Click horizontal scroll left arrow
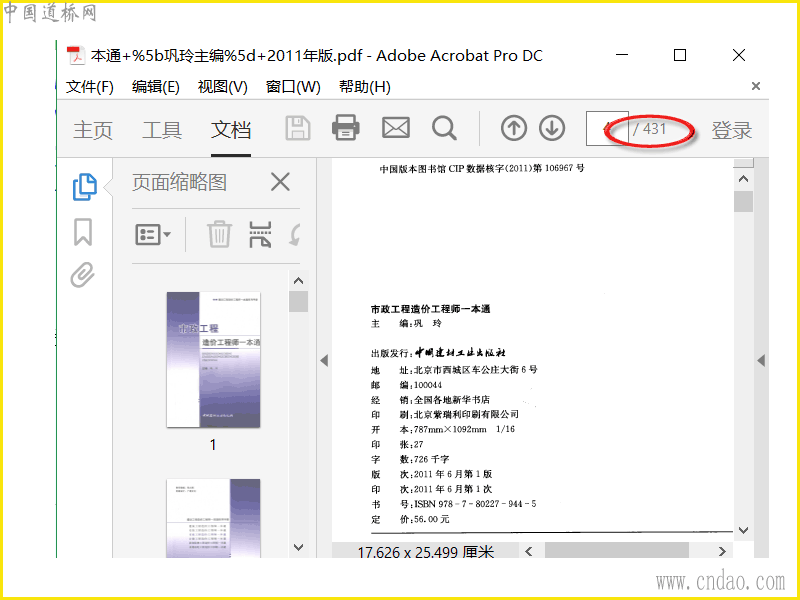This screenshot has height=600, width=800. (x=529, y=551)
